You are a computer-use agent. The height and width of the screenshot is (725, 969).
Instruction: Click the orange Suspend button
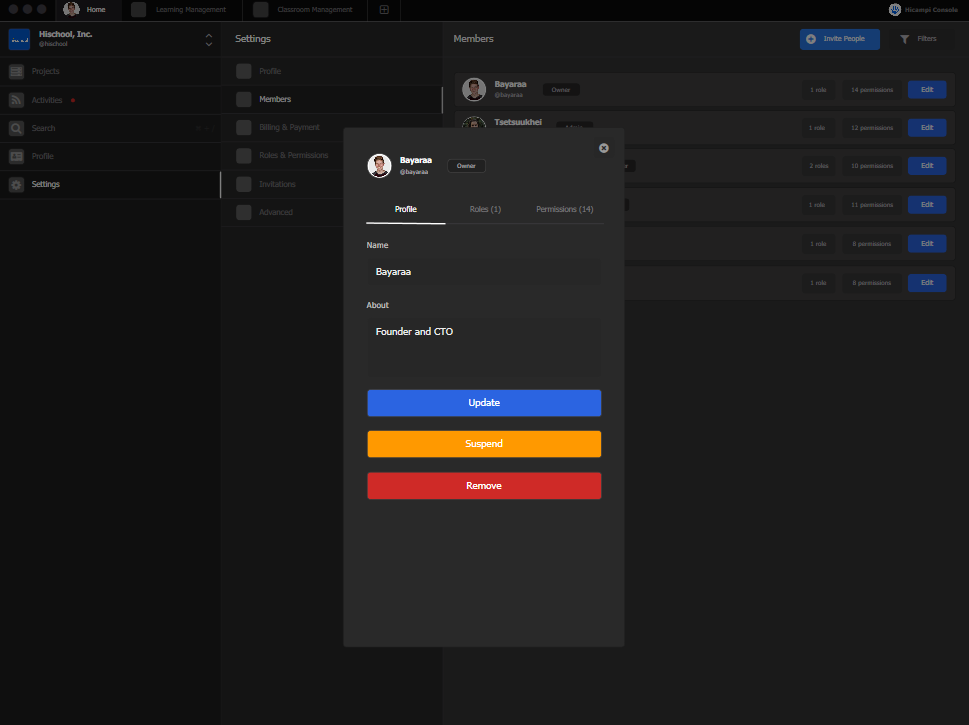tap(484, 444)
